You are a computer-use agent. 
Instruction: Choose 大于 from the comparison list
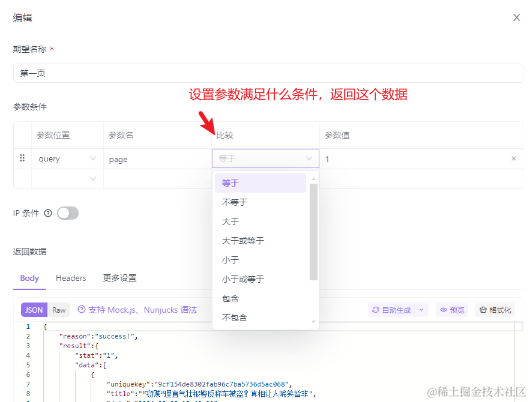point(260,221)
